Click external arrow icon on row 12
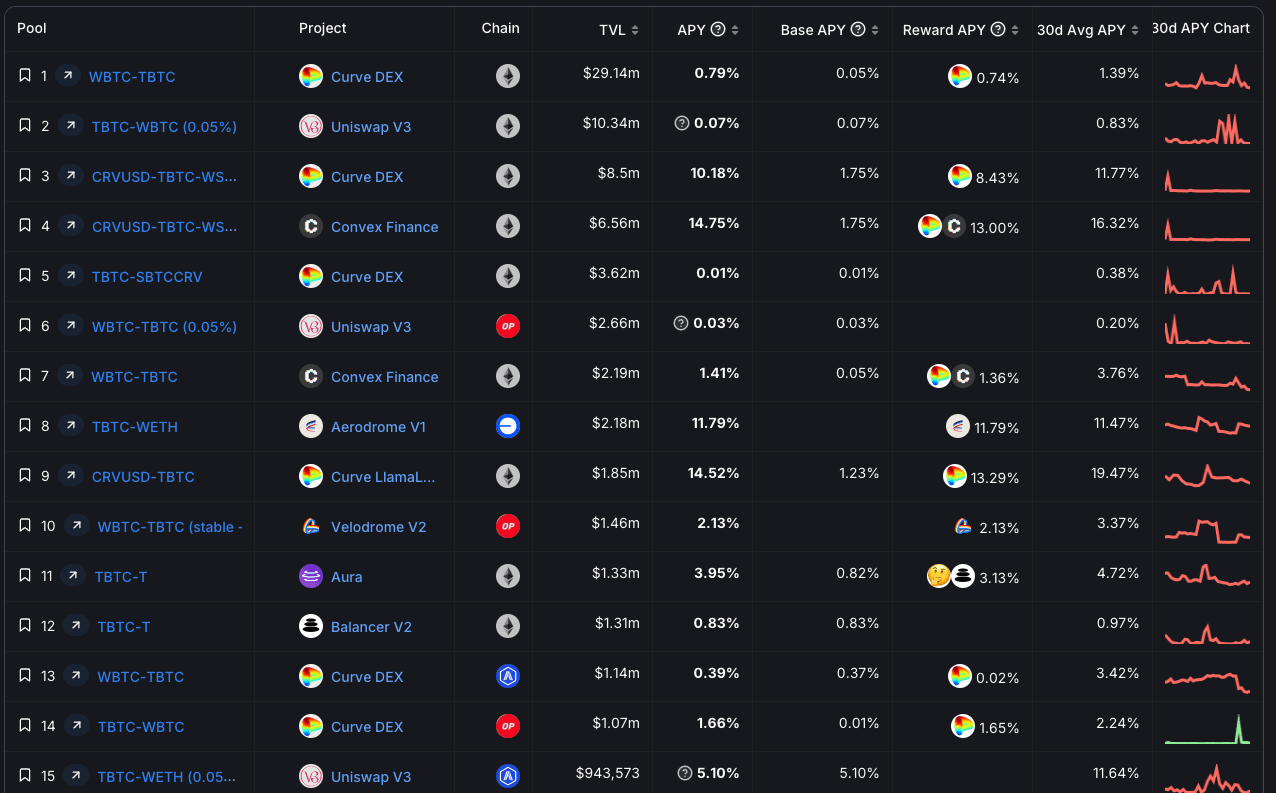Screen dimensions: 1276x793 pos(76,625)
